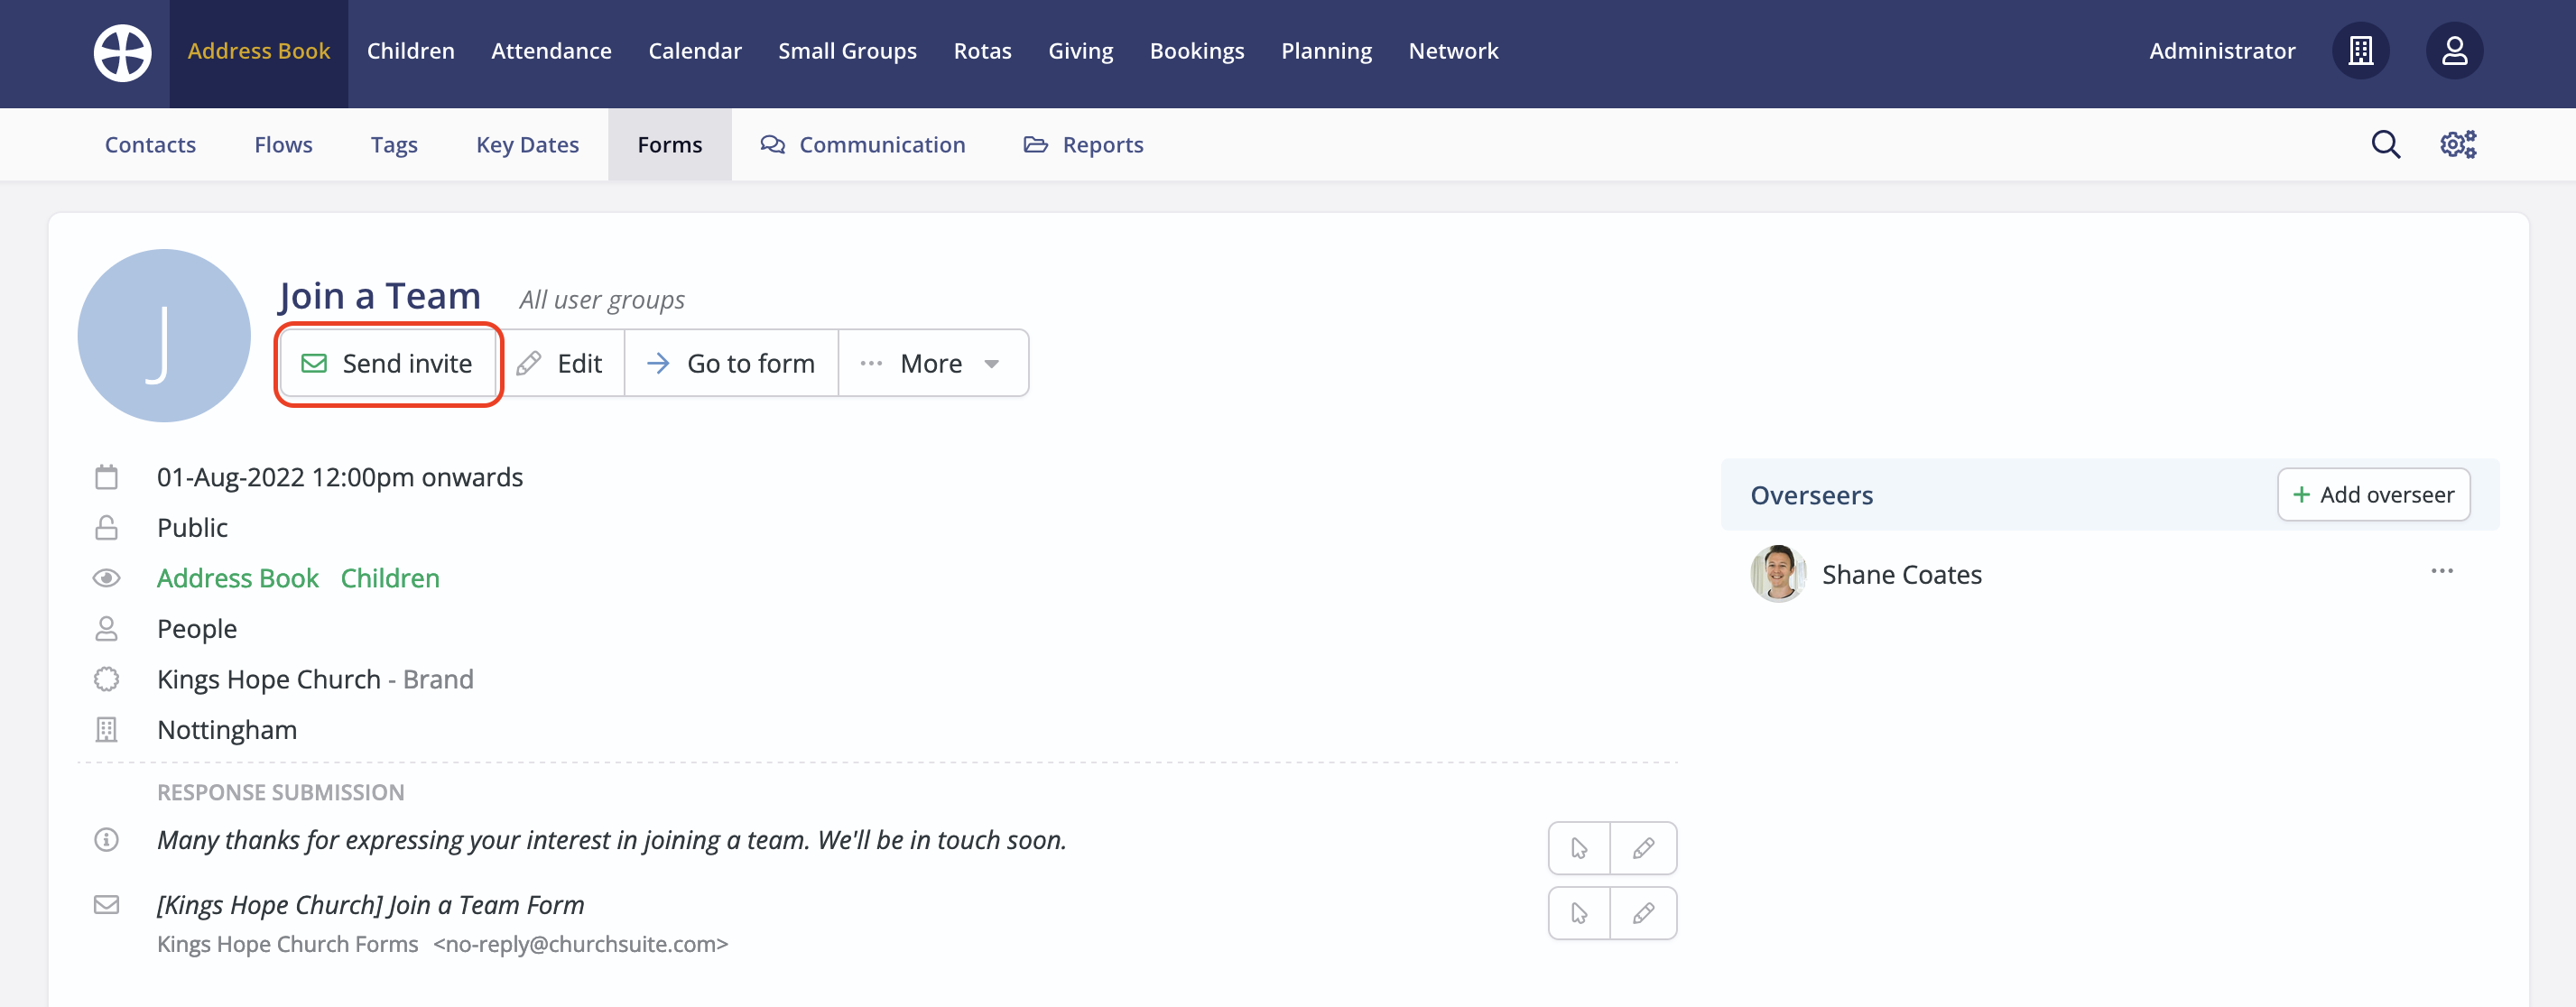Click pencil icon beside confirmation email
The image size is (2576, 1007).
pyautogui.click(x=1642, y=913)
